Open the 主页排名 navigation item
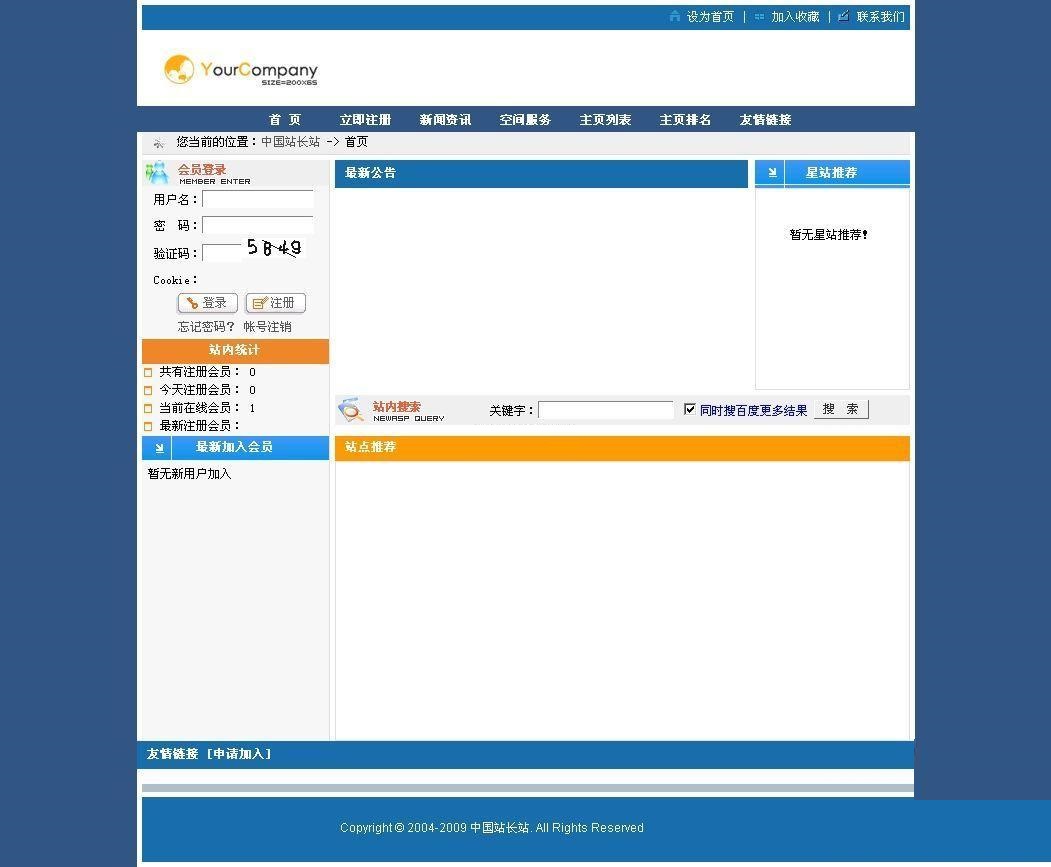Screen dimensions: 1051x867 coord(685,119)
